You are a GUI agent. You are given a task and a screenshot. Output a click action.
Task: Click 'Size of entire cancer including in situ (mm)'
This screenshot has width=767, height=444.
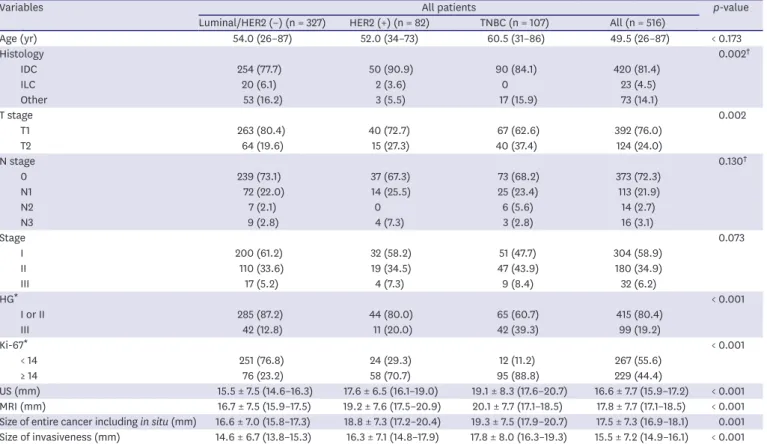[x=98, y=422]
